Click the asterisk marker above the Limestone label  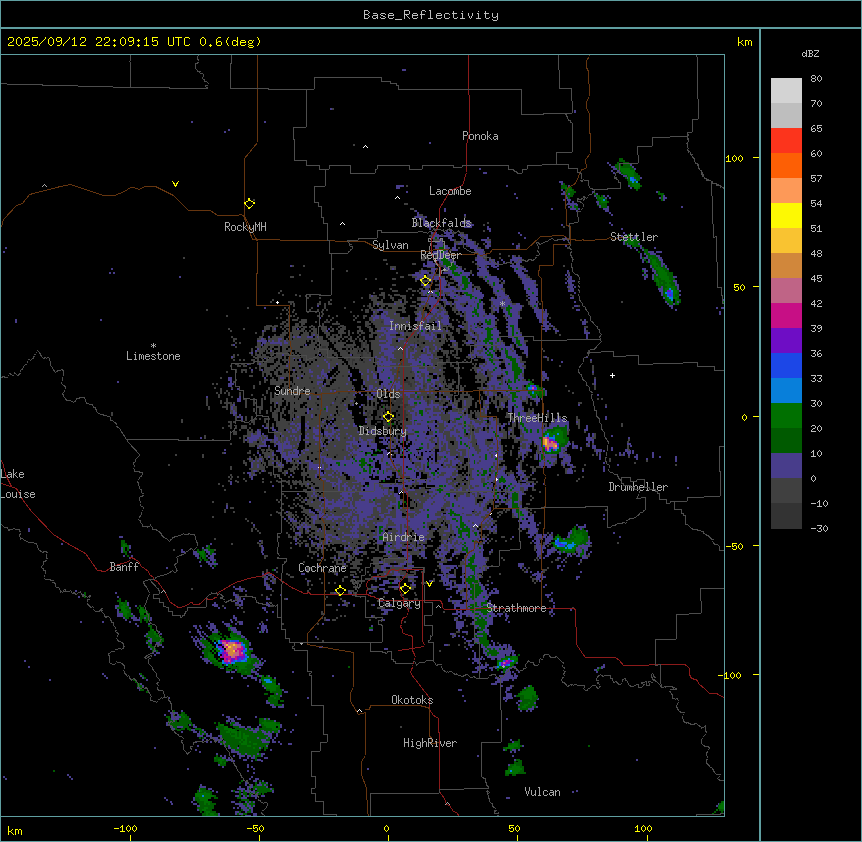[x=153, y=346]
